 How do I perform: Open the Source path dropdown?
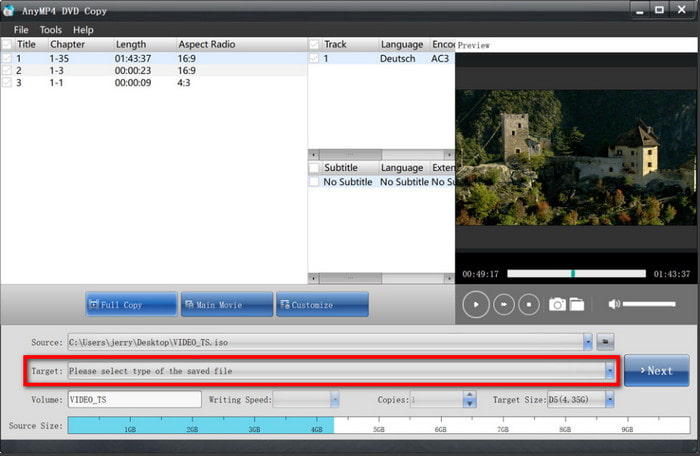click(588, 342)
